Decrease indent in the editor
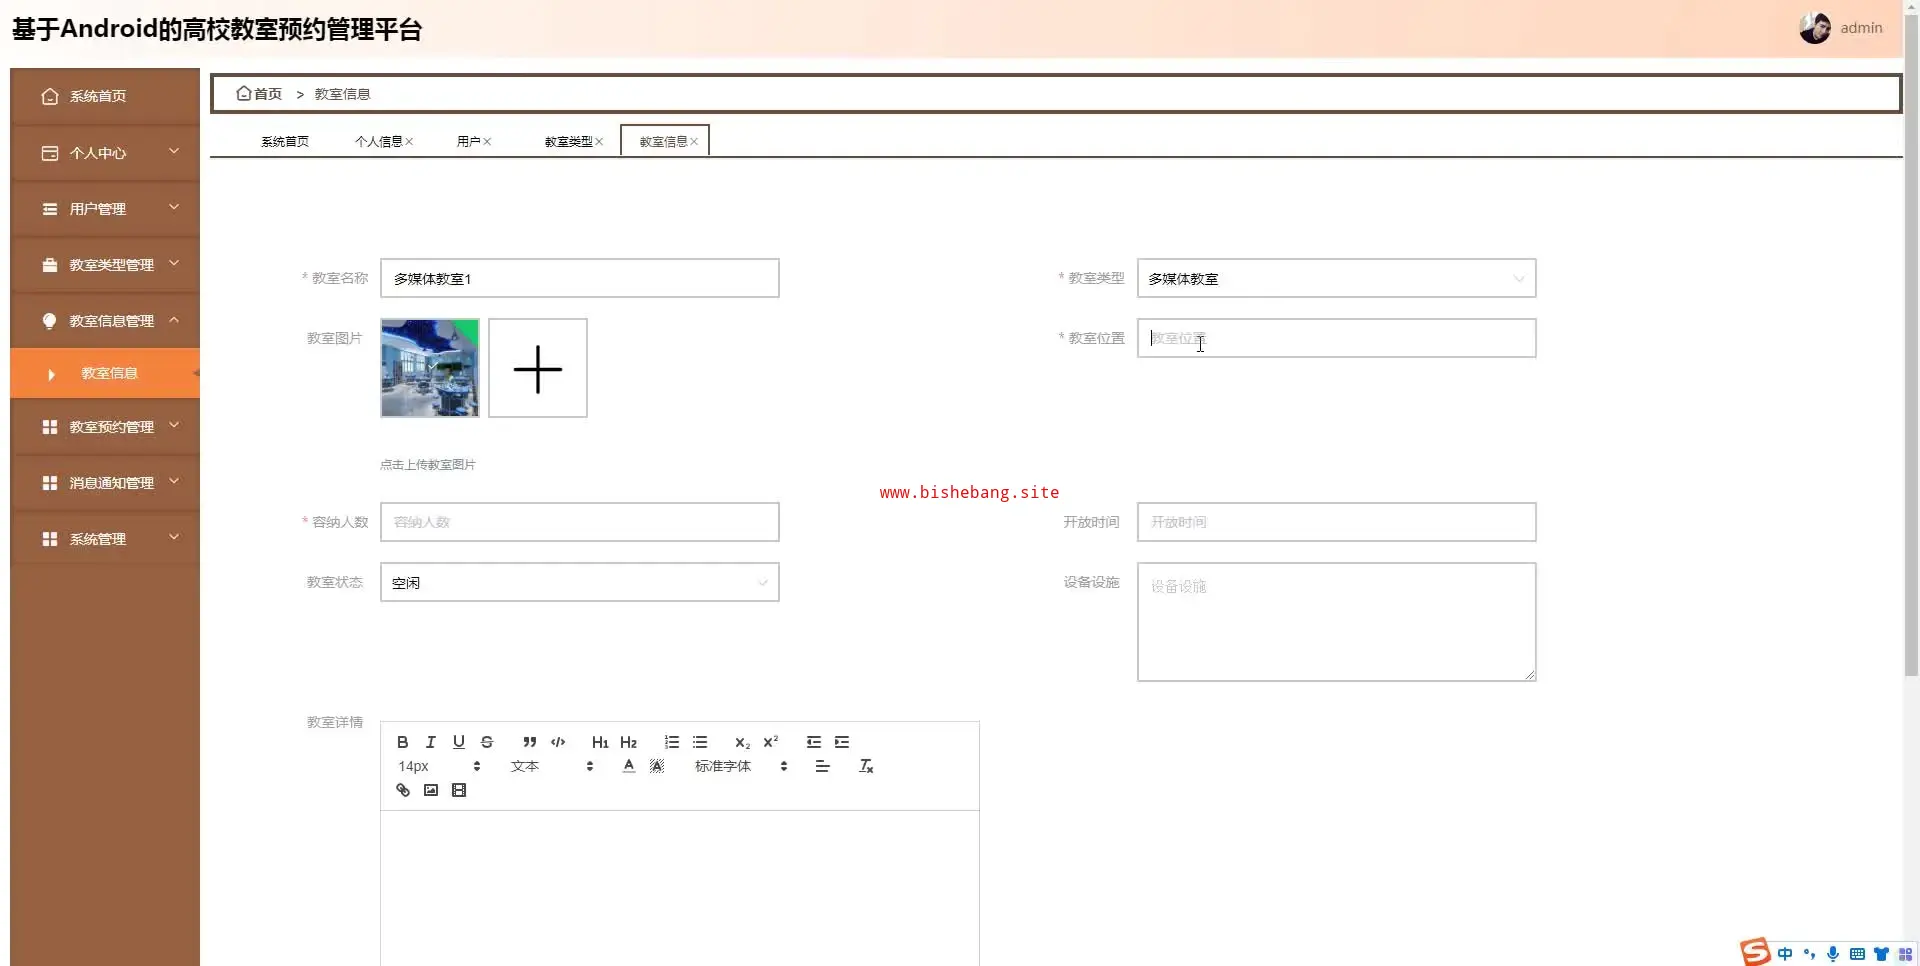The height and width of the screenshot is (966, 1920). click(814, 742)
